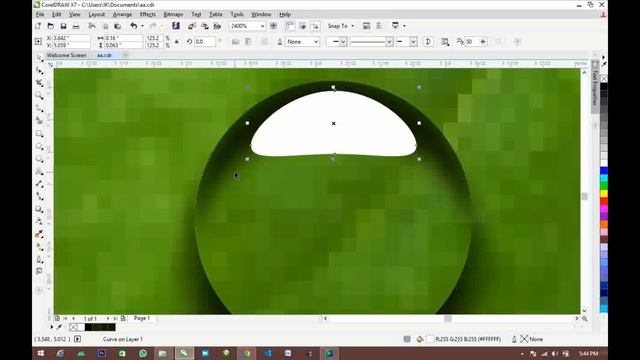This screenshot has width=640, height=360.
Task: Toggle the Show Guidelines button
Action: tap(316, 26)
